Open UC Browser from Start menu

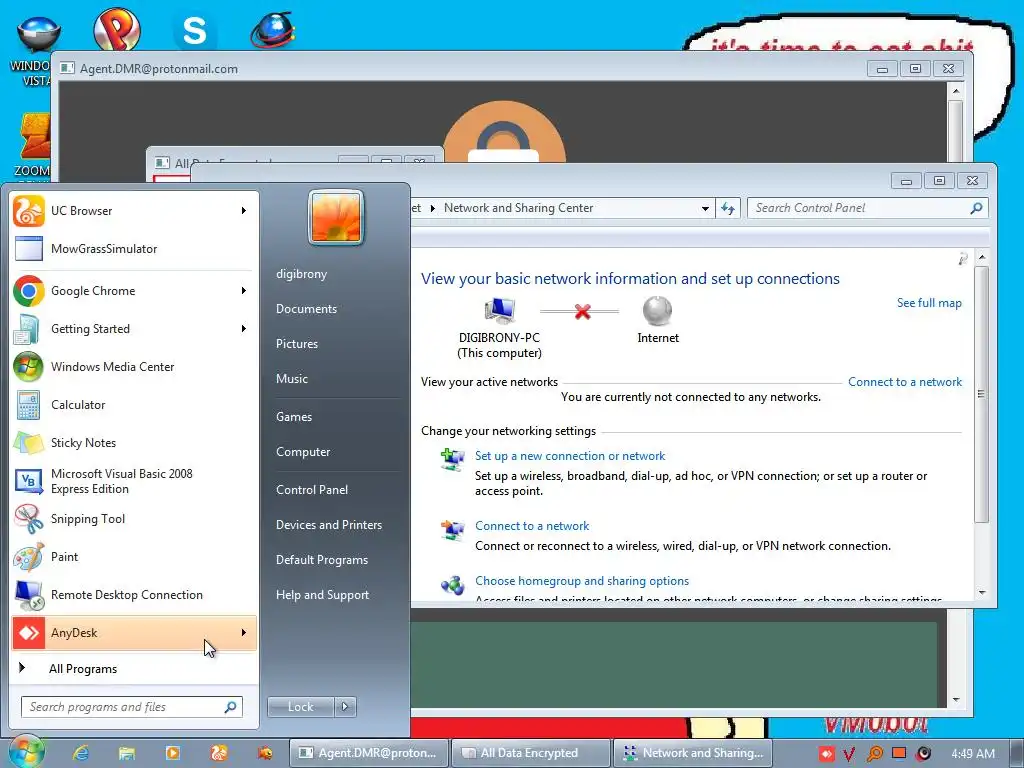coord(134,211)
